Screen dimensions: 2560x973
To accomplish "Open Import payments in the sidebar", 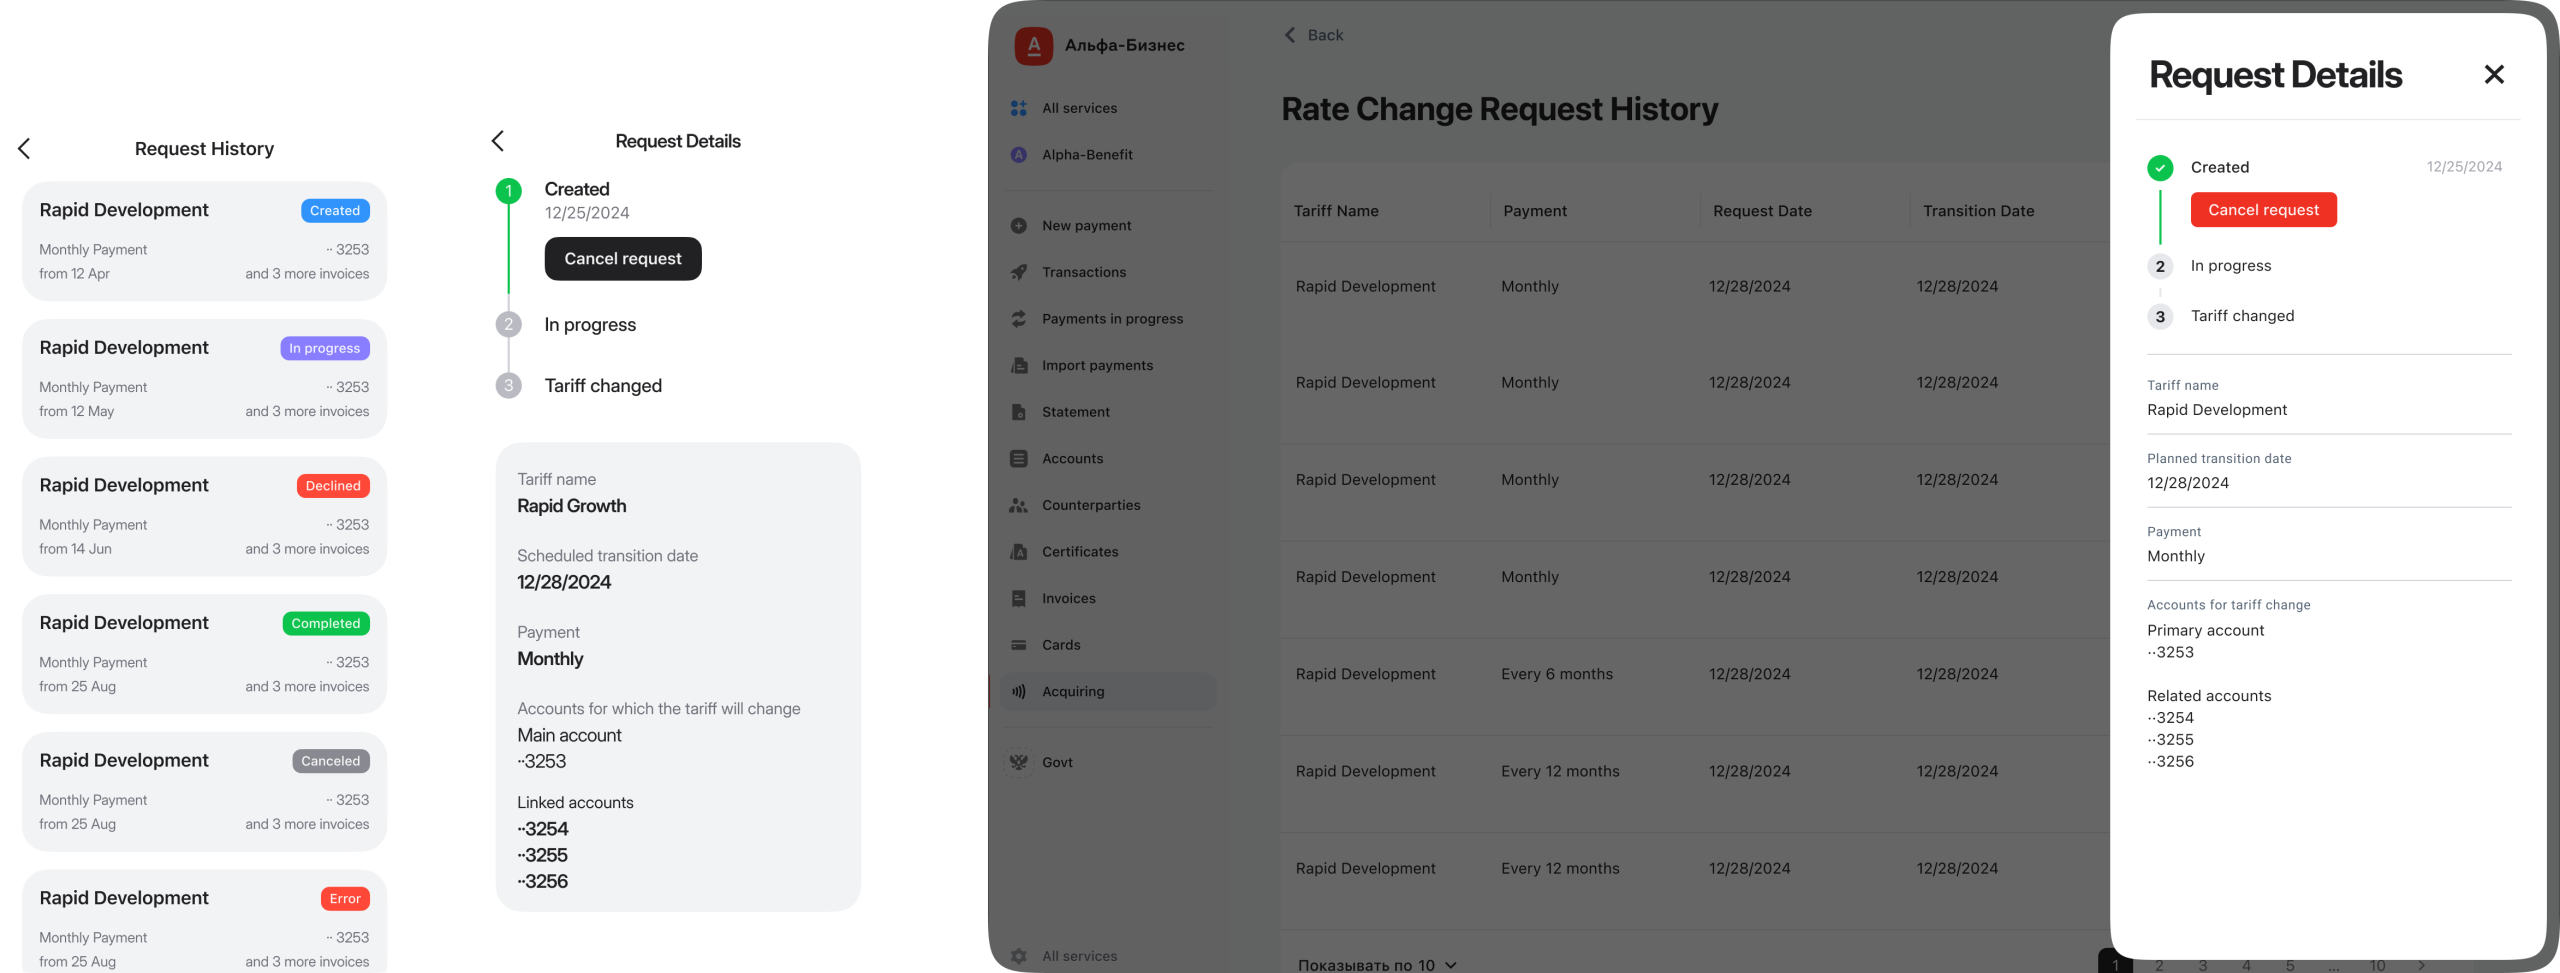I will (x=1097, y=365).
